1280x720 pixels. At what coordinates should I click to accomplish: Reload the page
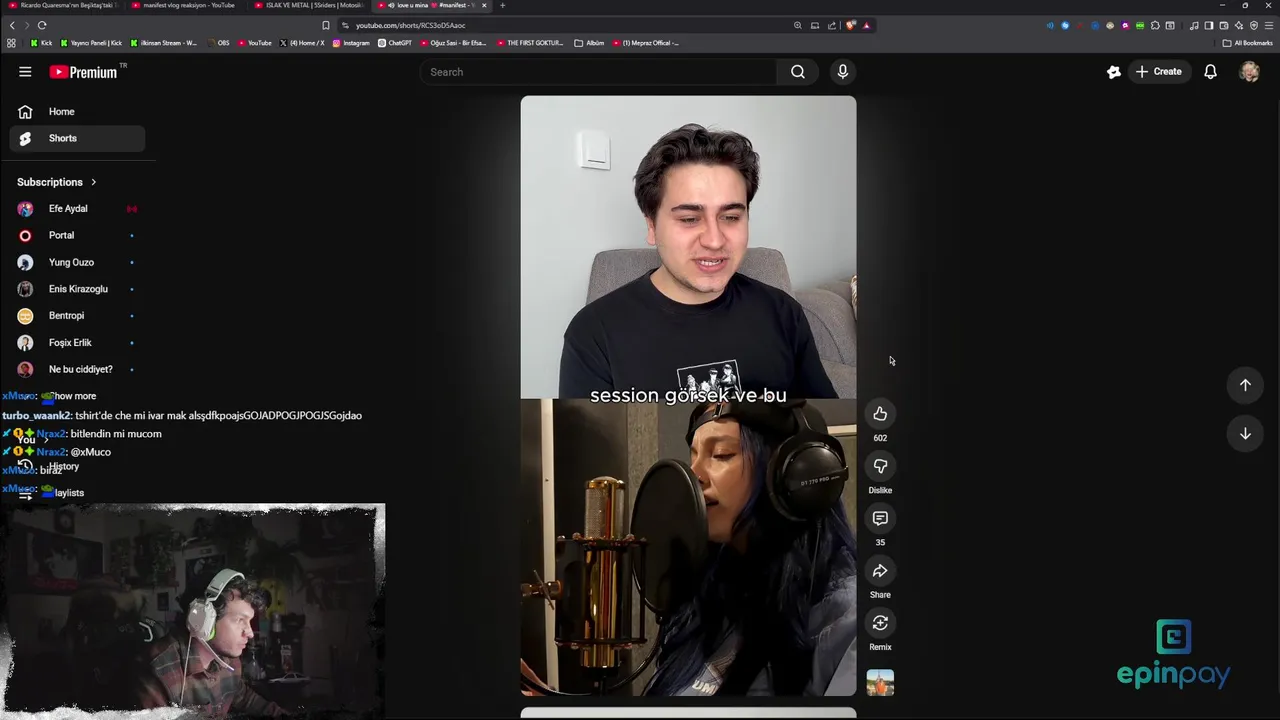42,25
